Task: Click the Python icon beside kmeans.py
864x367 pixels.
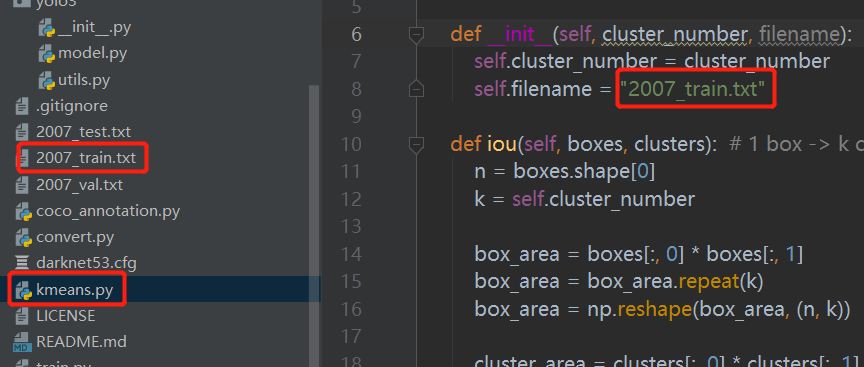Action: tap(23, 290)
